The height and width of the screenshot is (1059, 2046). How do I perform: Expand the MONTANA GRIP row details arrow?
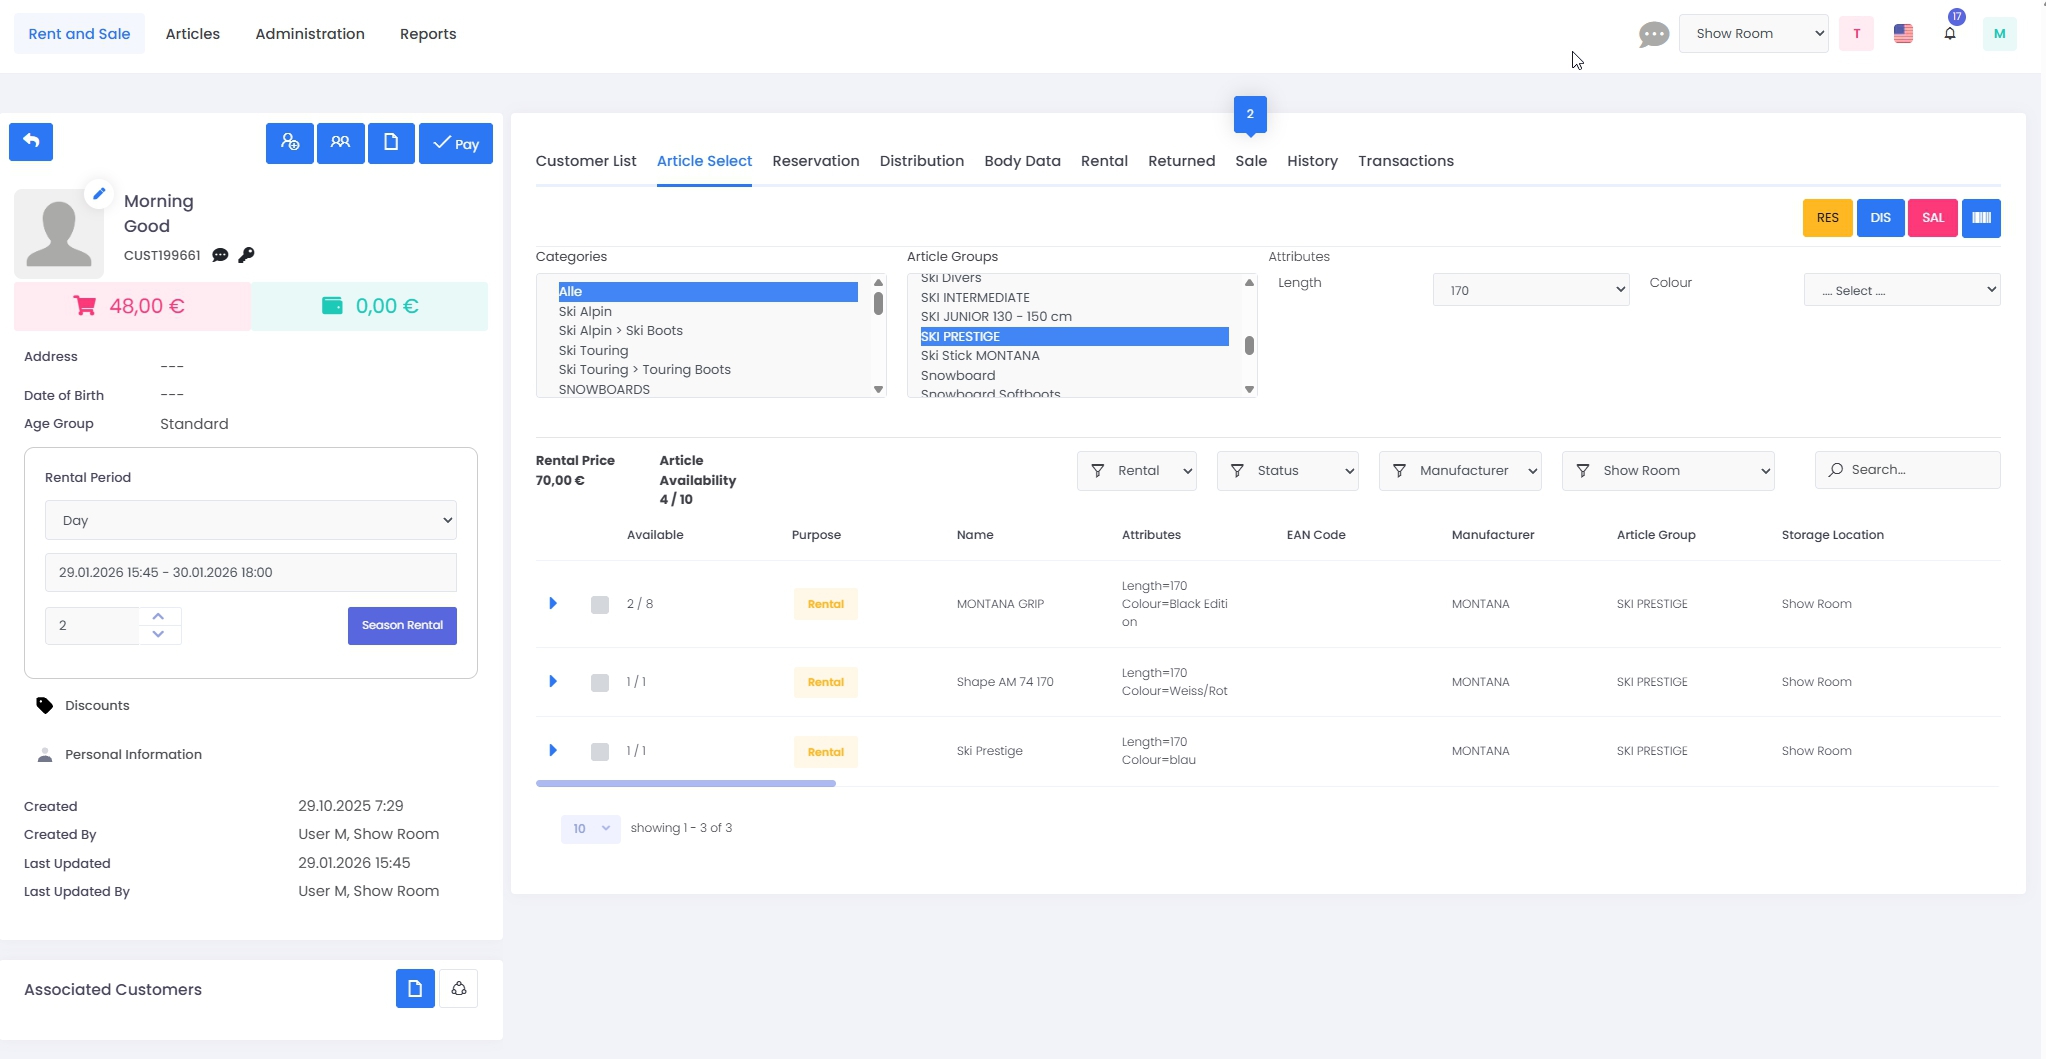point(553,604)
